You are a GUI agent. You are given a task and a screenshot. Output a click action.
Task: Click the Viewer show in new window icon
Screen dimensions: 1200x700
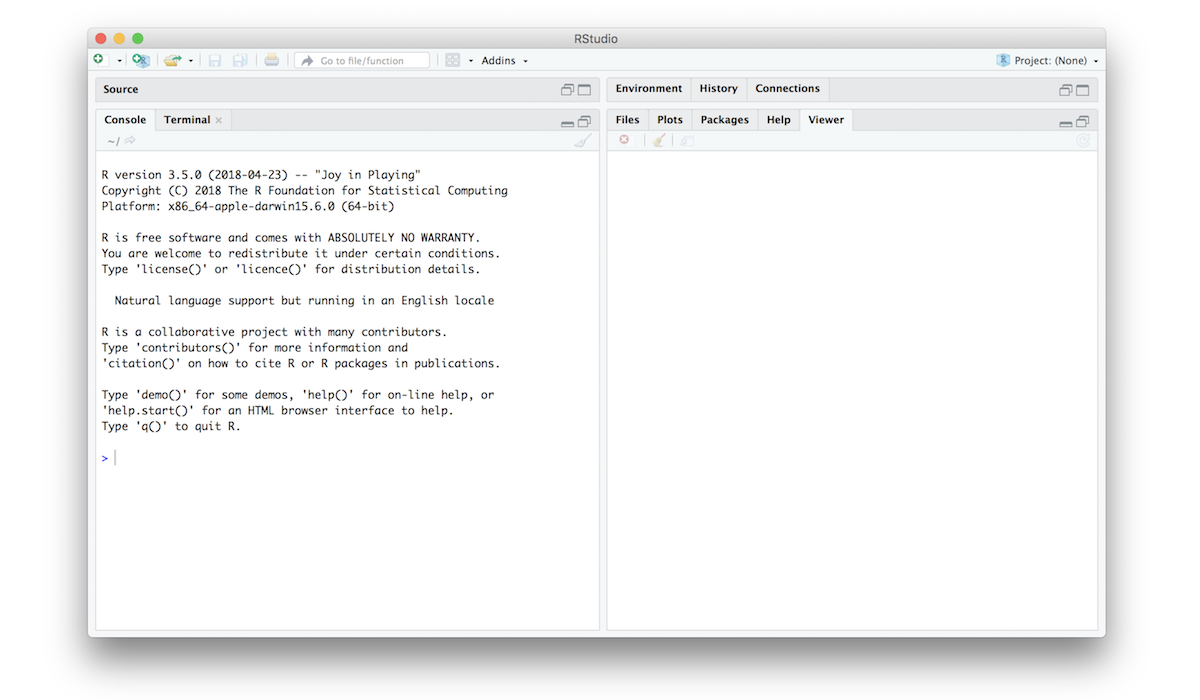[x=687, y=141]
